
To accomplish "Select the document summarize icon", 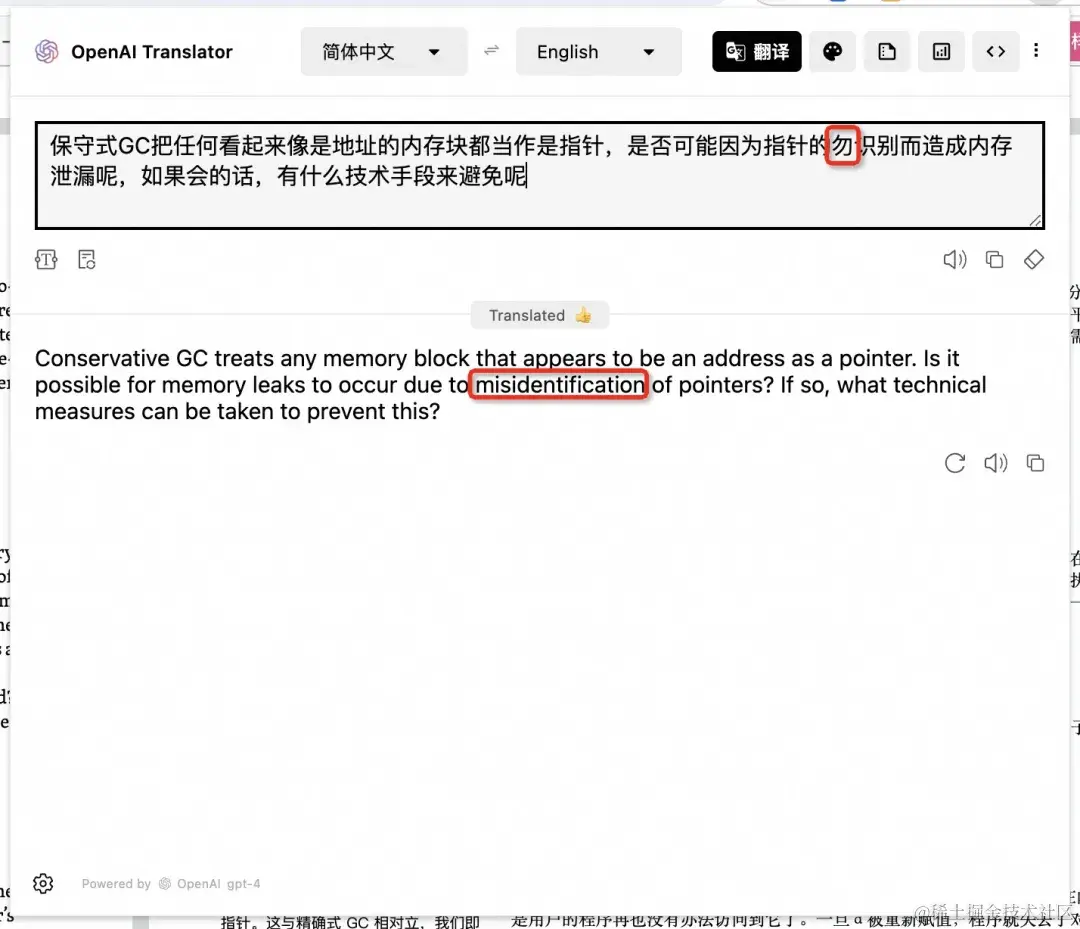I will coord(887,51).
